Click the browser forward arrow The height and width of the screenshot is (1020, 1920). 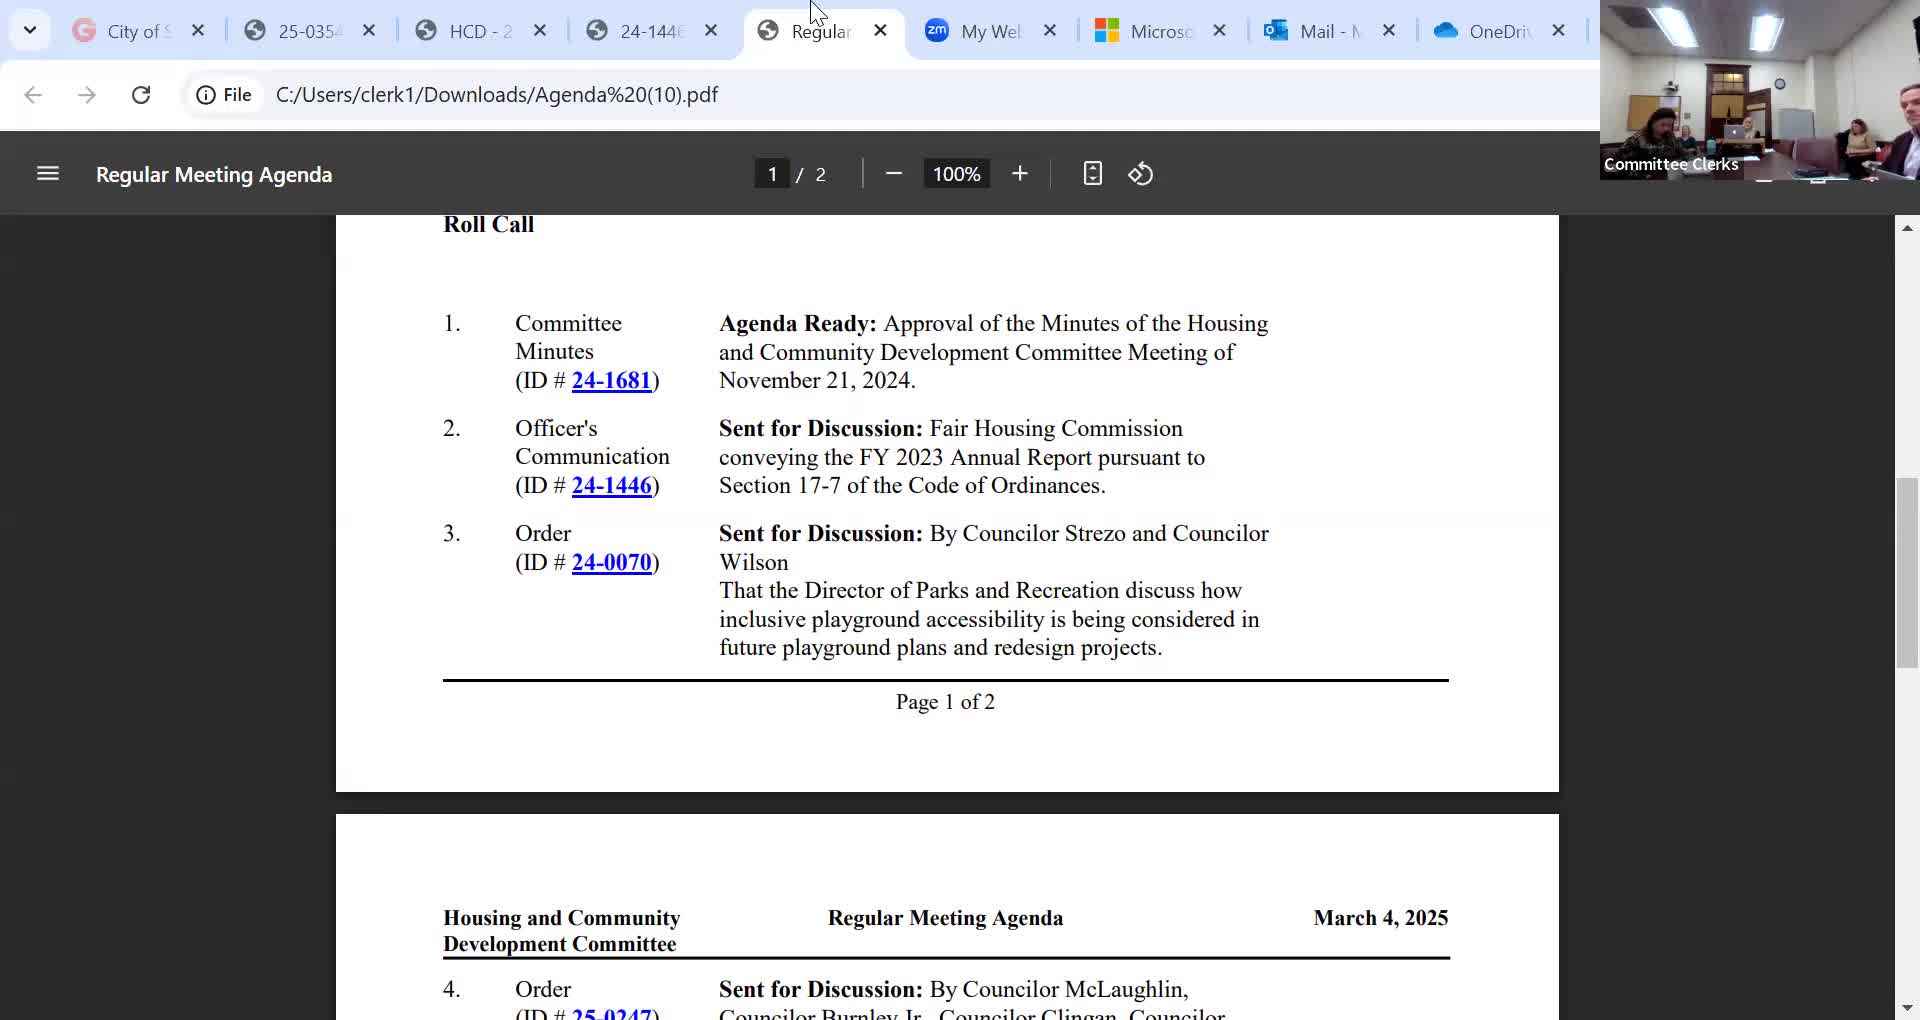tap(87, 95)
